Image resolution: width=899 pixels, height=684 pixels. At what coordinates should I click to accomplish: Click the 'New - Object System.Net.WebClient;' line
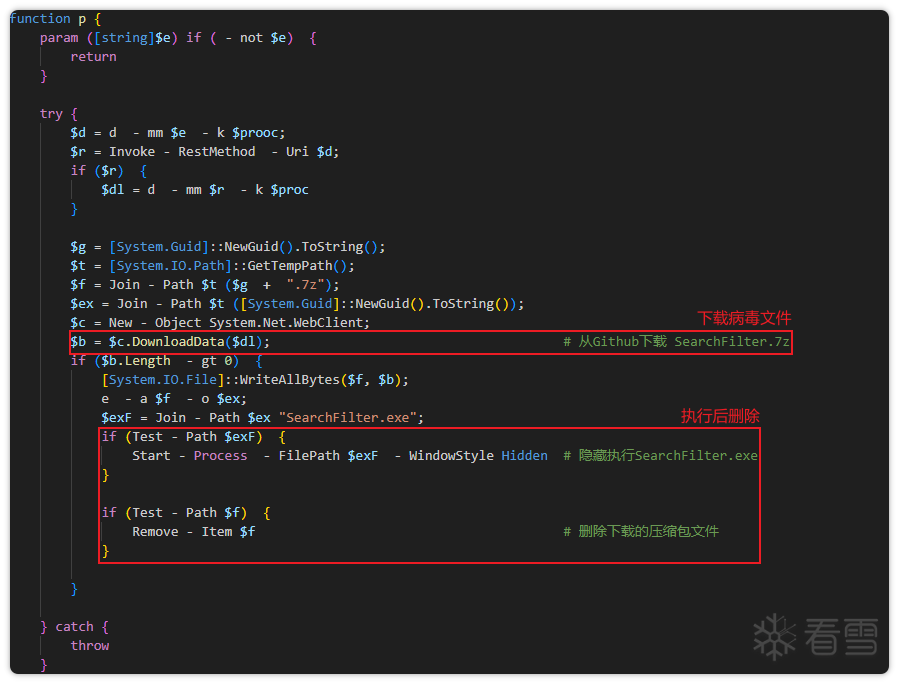click(x=220, y=323)
